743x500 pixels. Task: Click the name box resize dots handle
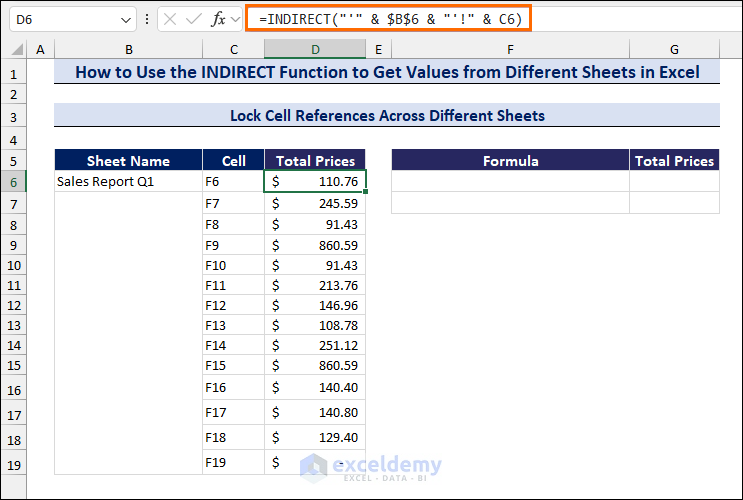[148, 19]
